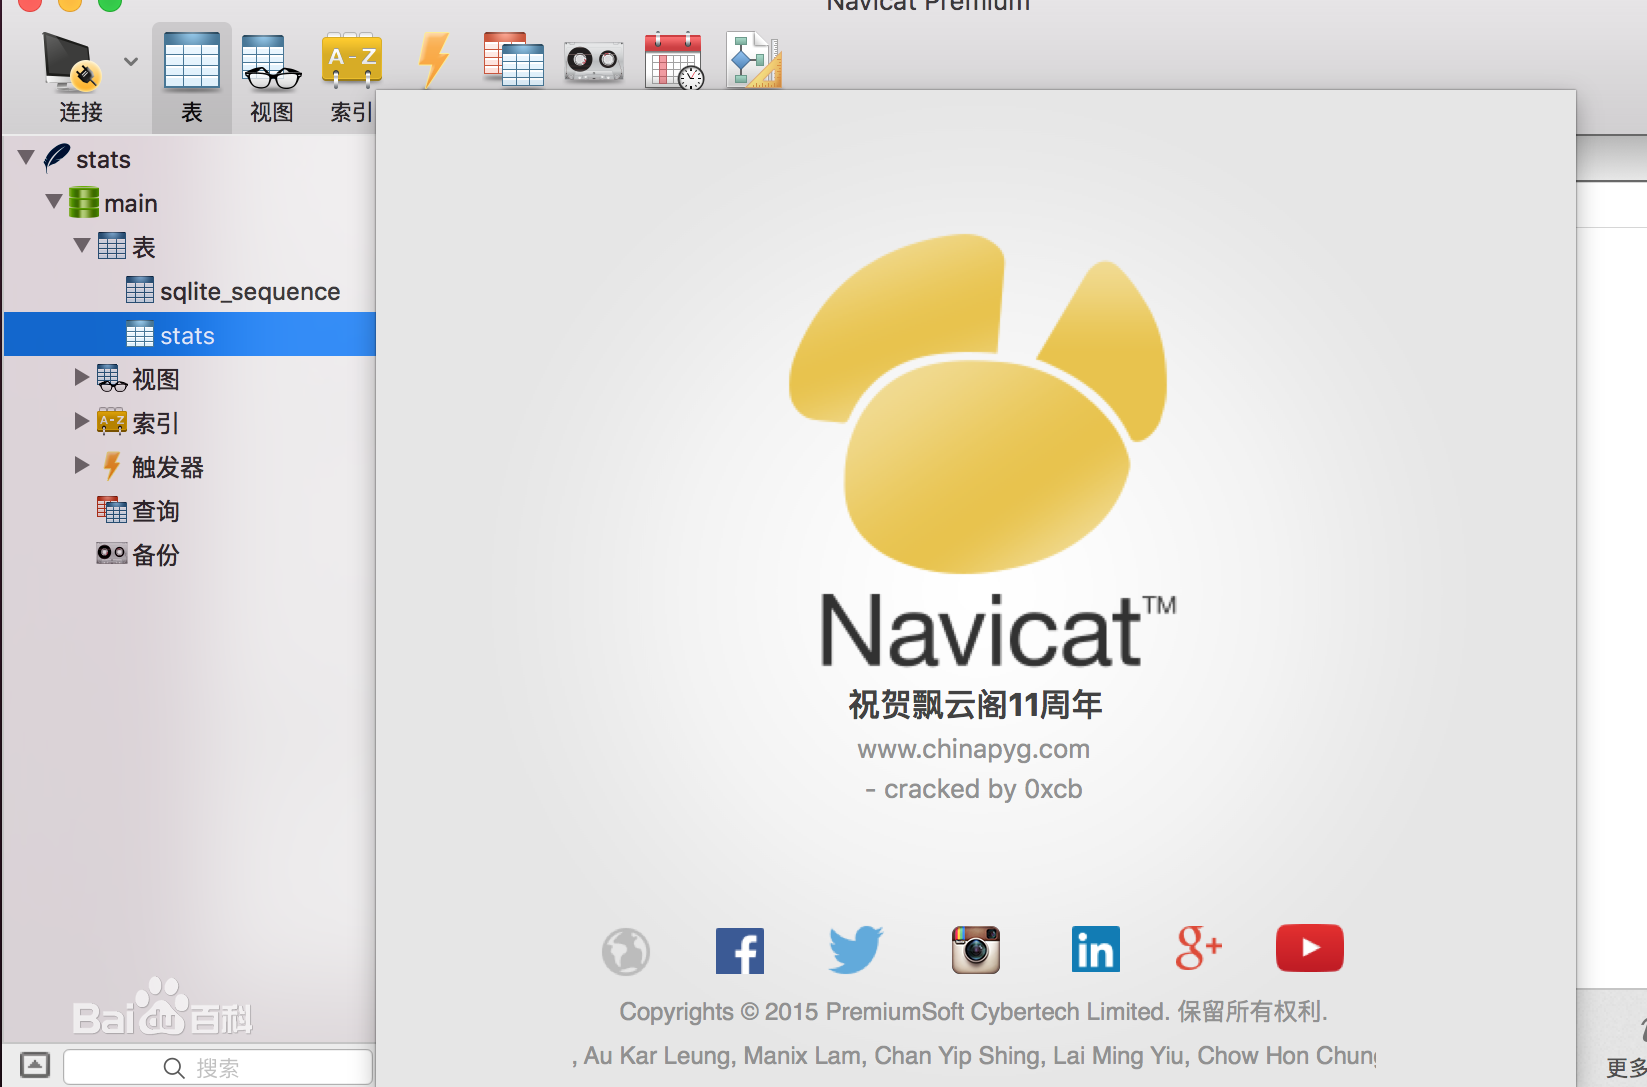Expand the Indexes (索引) tree node
The width and height of the screenshot is (1647, 1087).
[x=82, y=421]
